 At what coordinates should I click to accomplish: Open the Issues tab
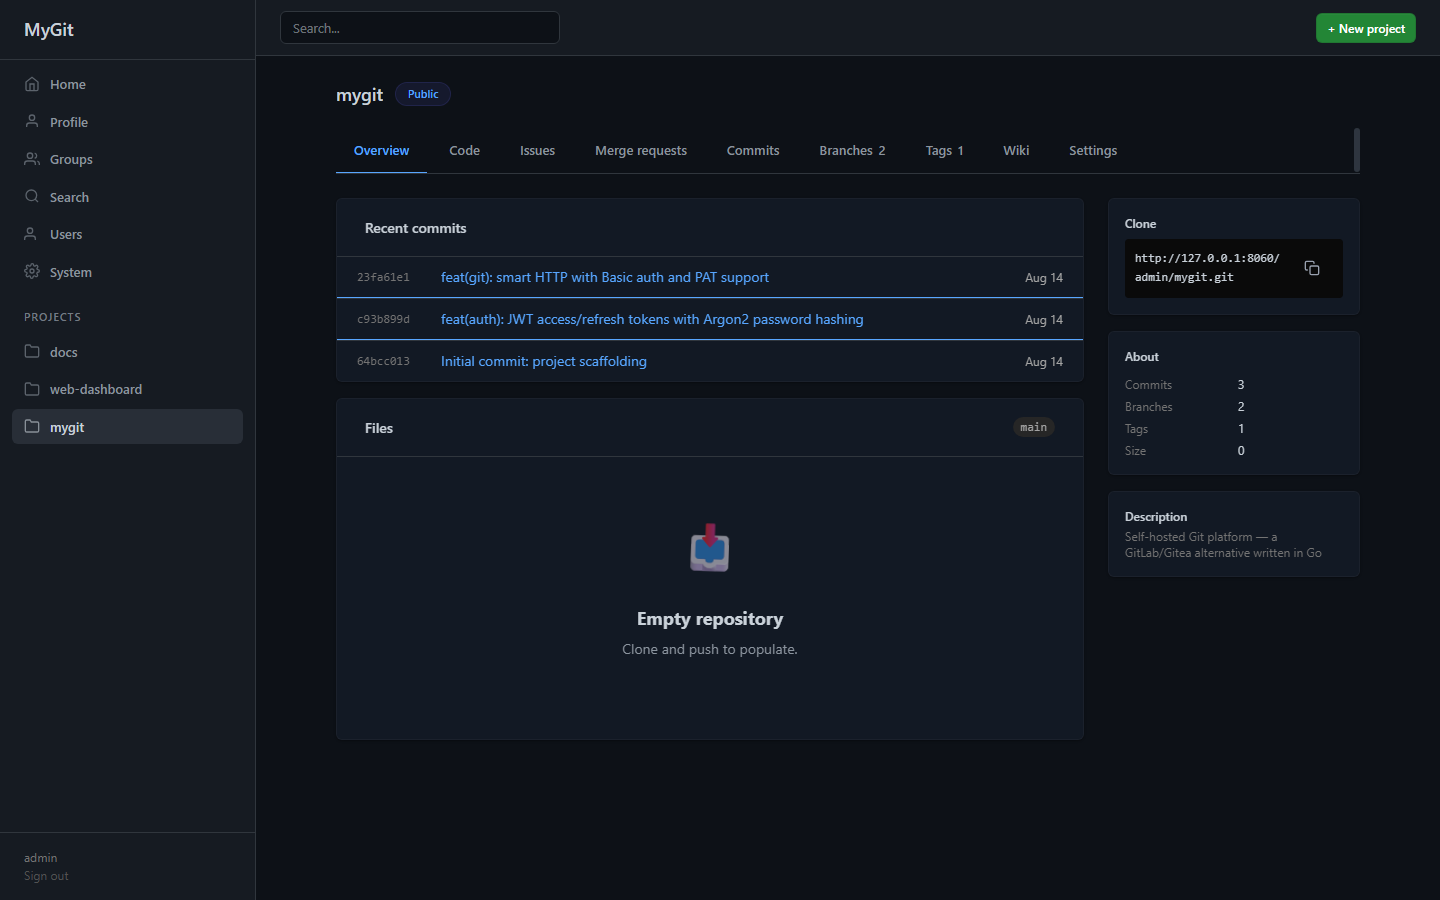(537, 151)
